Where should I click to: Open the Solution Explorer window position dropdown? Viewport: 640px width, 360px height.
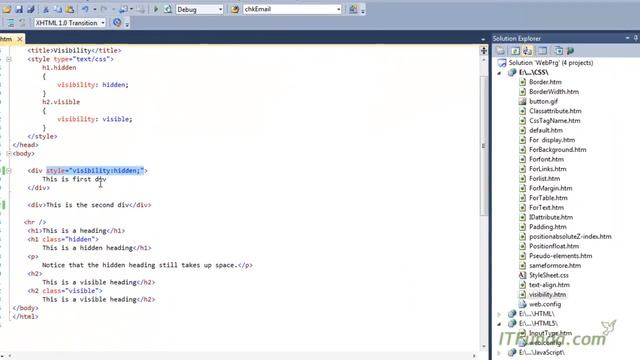[627, 38]
